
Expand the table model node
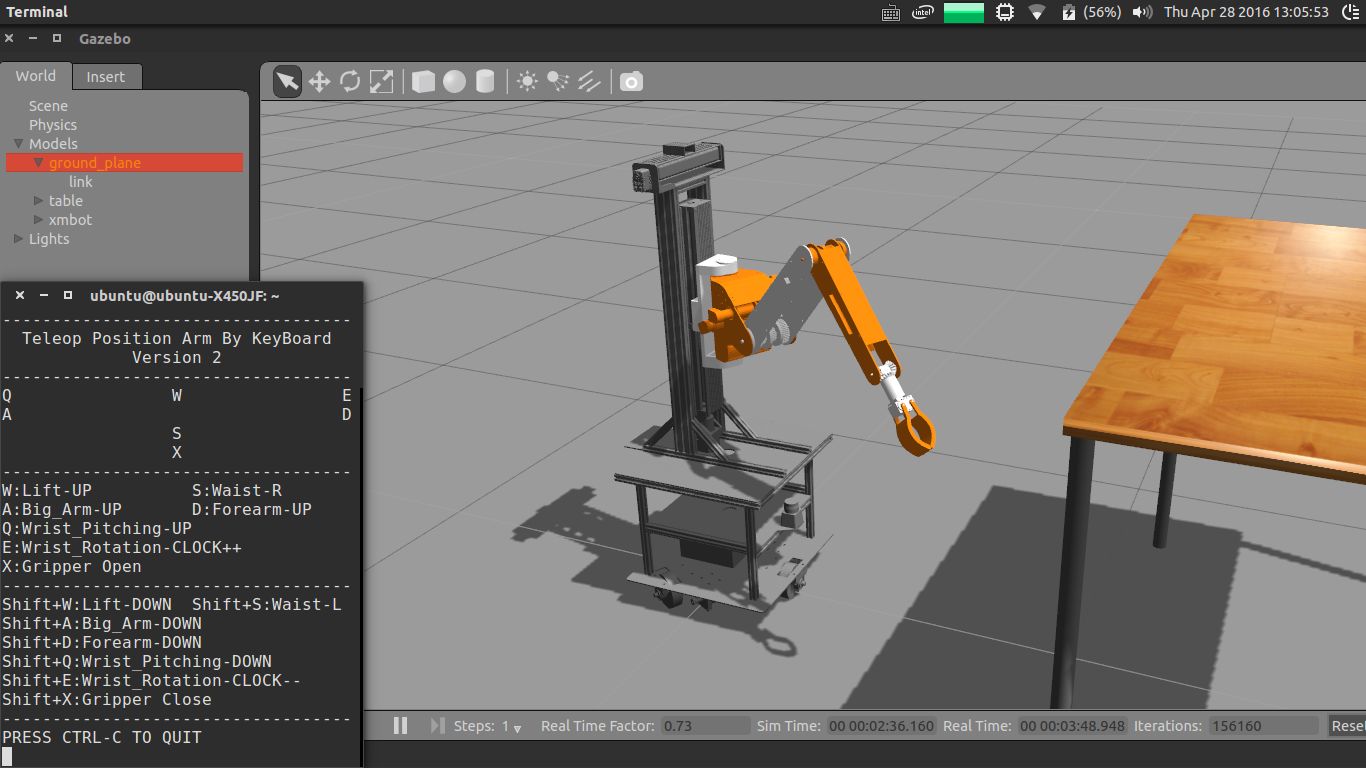[39, 201]
